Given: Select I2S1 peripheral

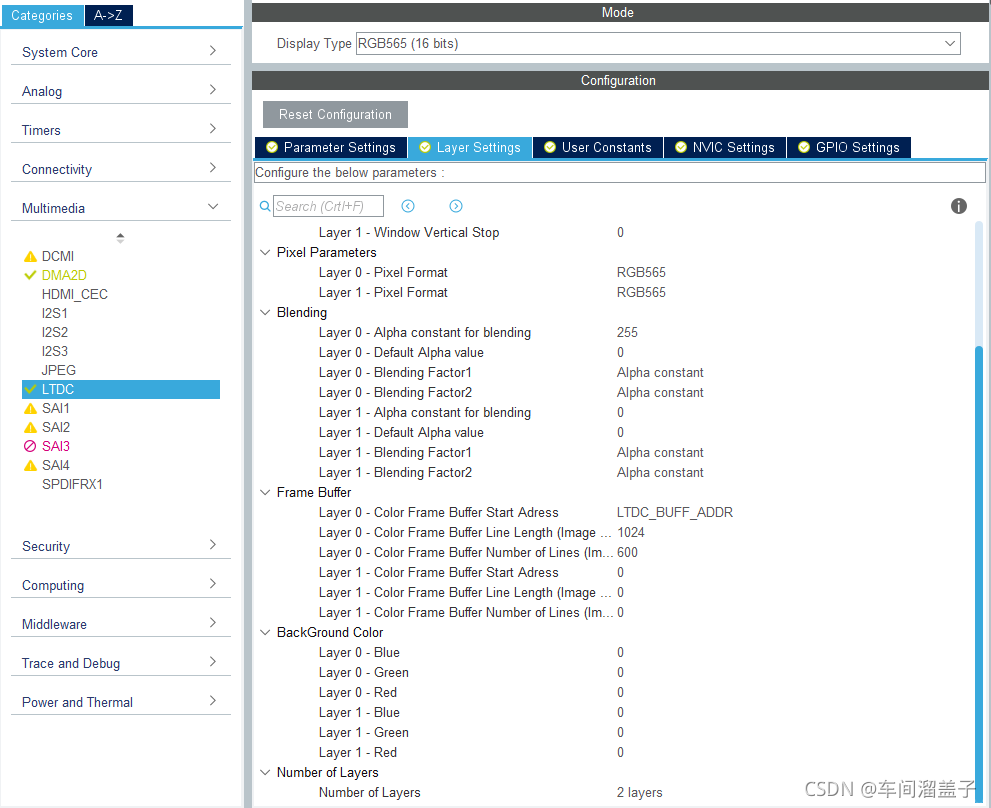Looking at the screenshot, I should tap(54, 314).
